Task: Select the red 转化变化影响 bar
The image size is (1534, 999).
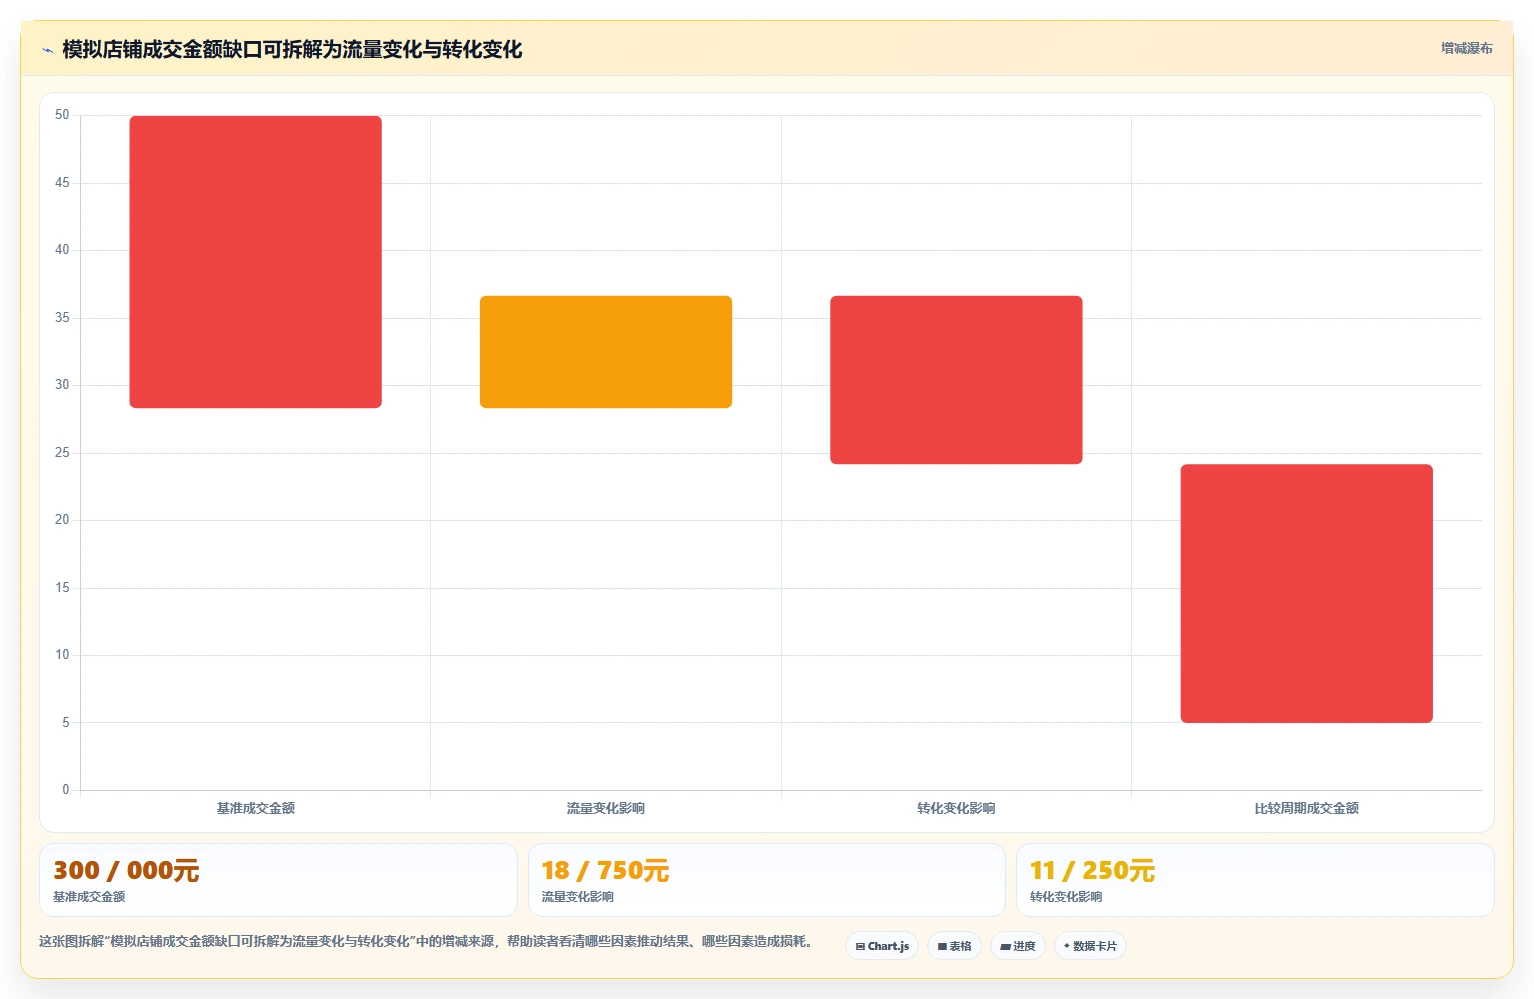Action: pyautogui.click(x=956, y=380)
